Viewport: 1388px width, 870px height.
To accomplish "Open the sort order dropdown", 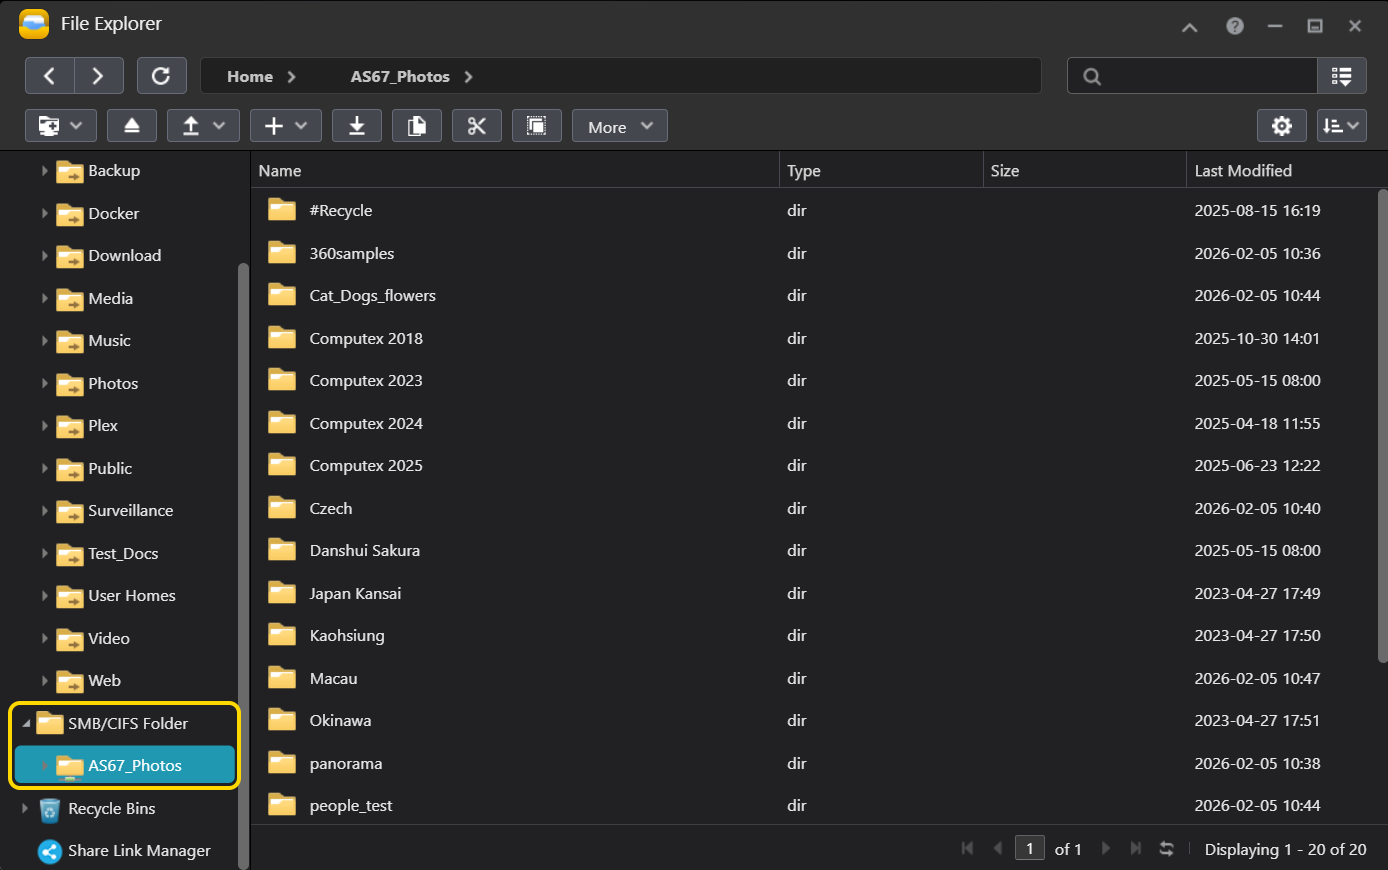I will coord(1341,126).
